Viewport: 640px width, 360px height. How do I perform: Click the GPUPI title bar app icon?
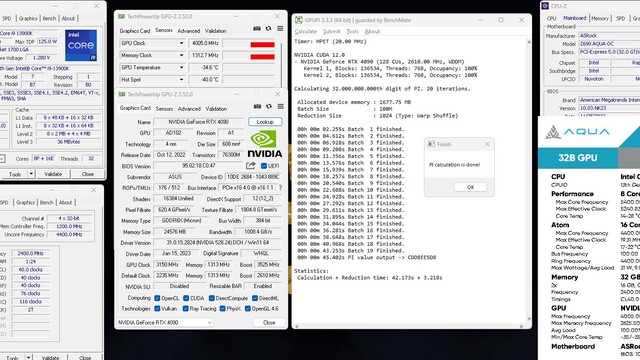click(299, 20)
